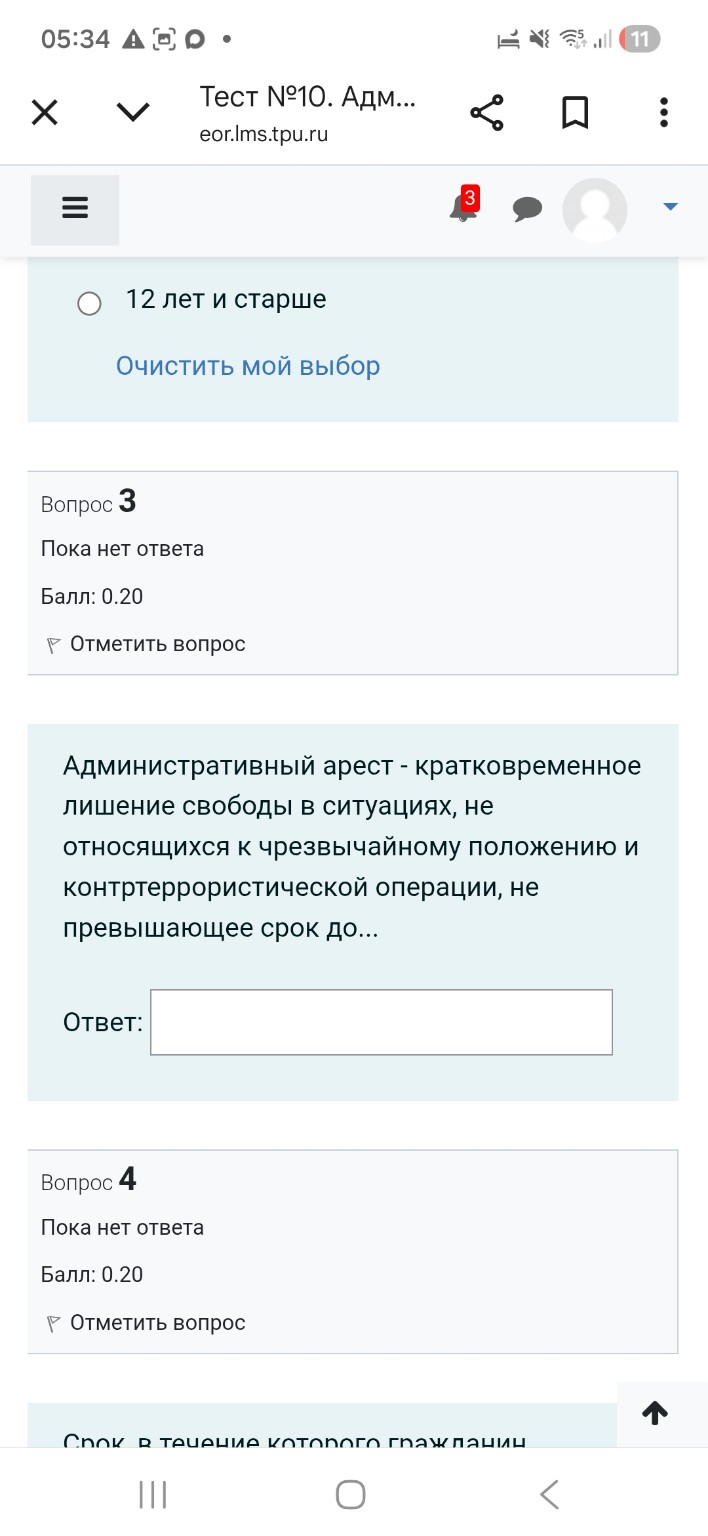The width and height of the screenshot is (708, 1536).
Task: Open the profile dropdown next to the avatar
Action: point(668,210)
